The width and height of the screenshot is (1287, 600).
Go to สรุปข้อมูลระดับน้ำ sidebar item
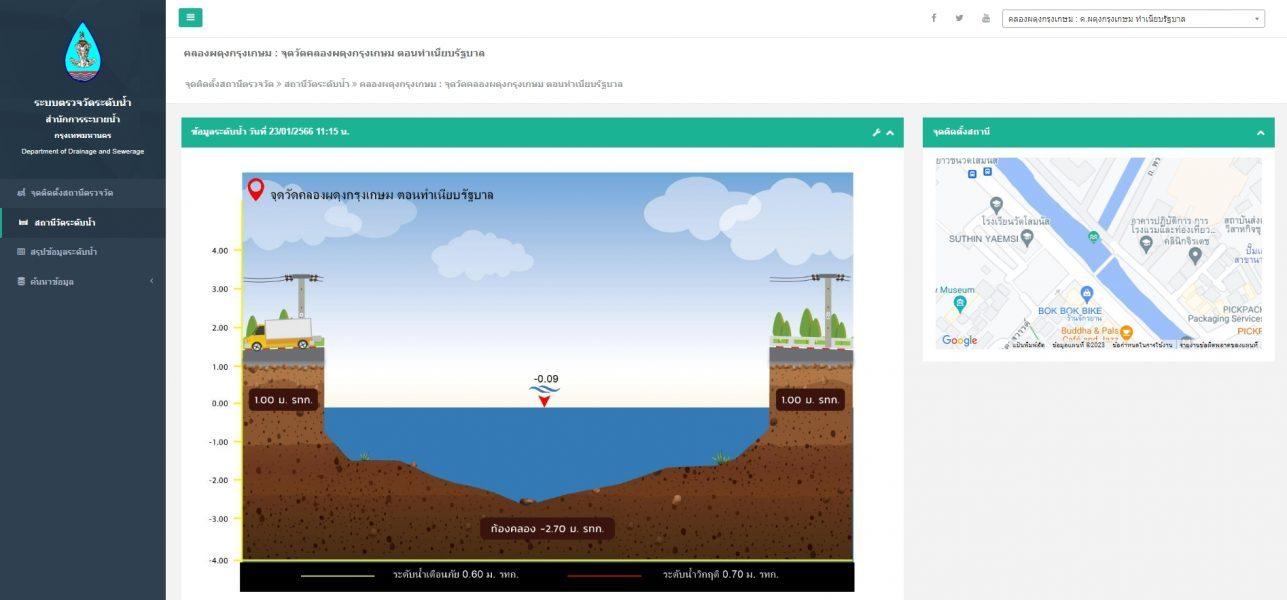coord(64,252)
